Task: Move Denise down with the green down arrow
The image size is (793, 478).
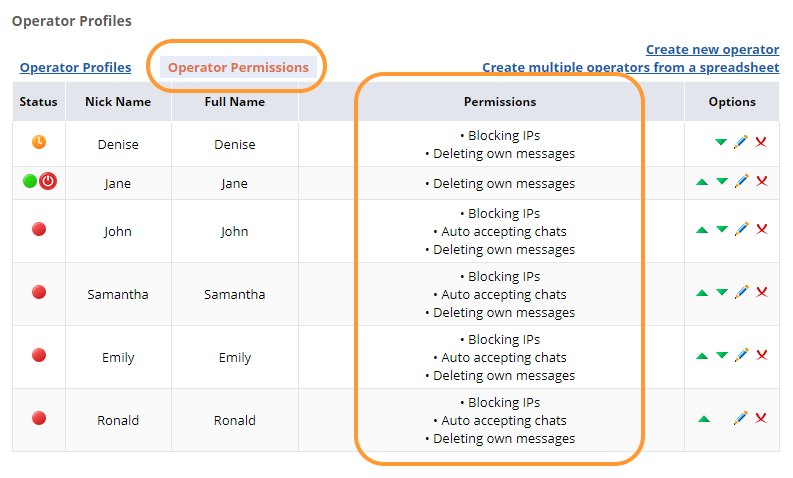Action: 721,143
